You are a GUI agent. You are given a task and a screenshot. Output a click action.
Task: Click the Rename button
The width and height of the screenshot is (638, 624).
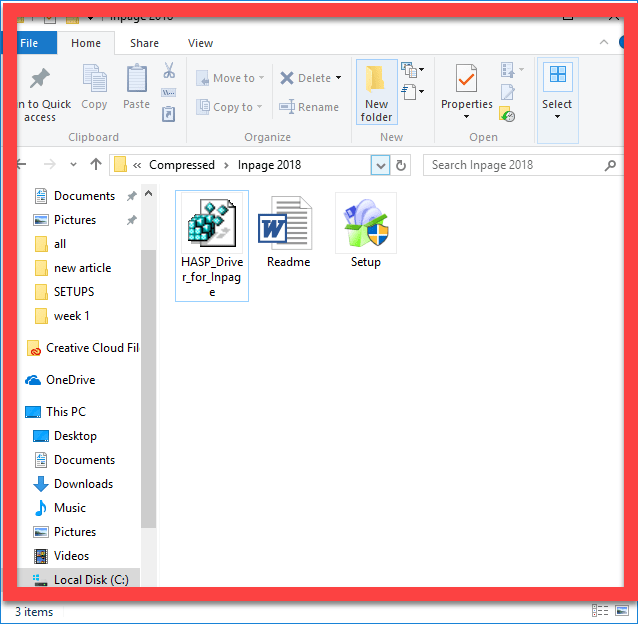tap(309, 107)
